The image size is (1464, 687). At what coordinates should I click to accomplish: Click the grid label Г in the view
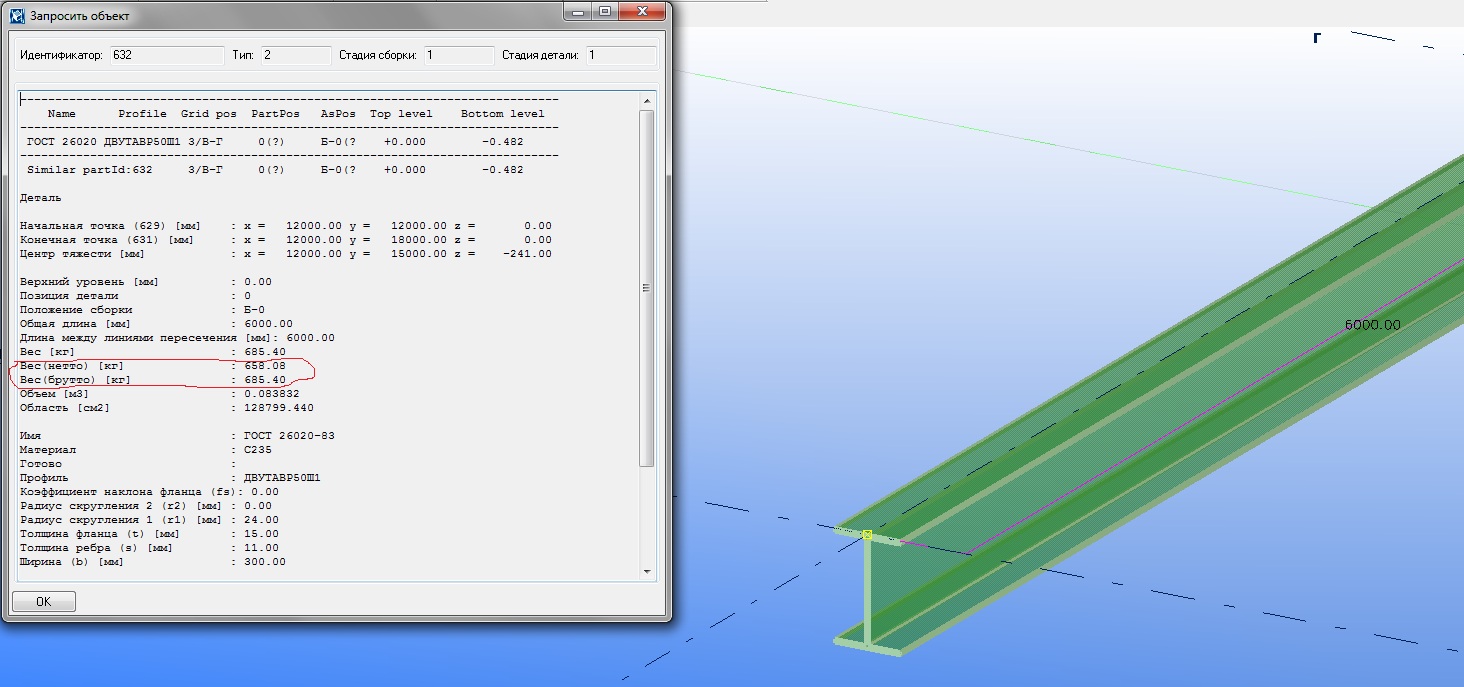(x=1317, y=38)
